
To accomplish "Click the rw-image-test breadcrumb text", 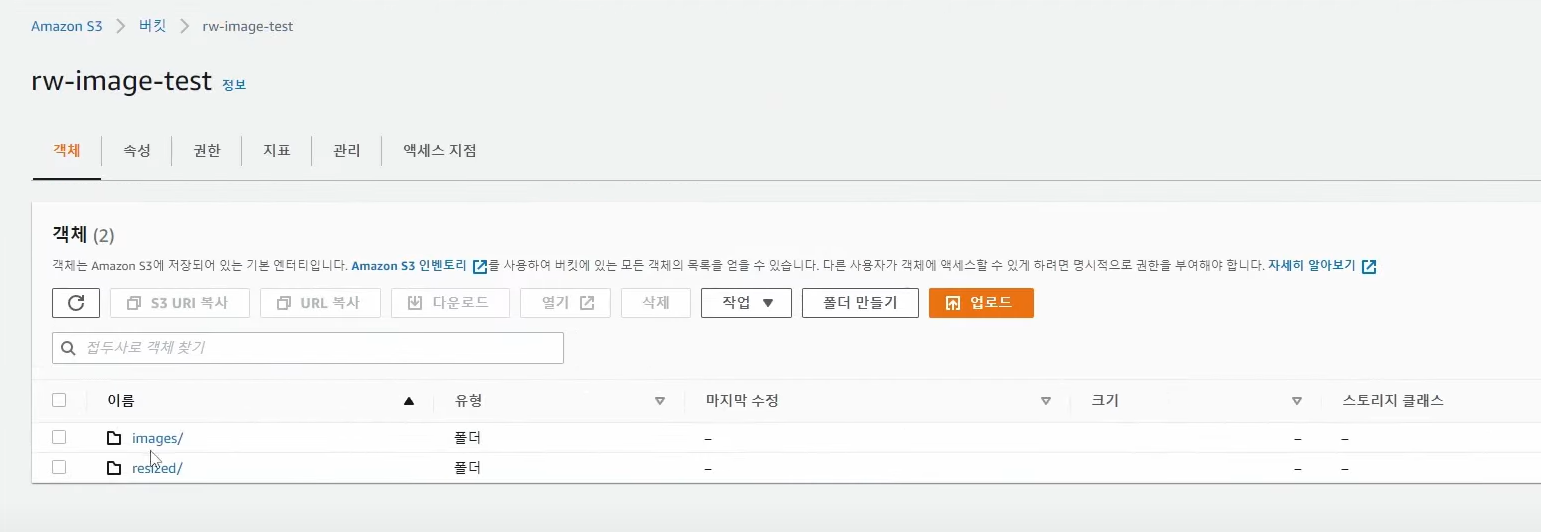I will (248, 26).
